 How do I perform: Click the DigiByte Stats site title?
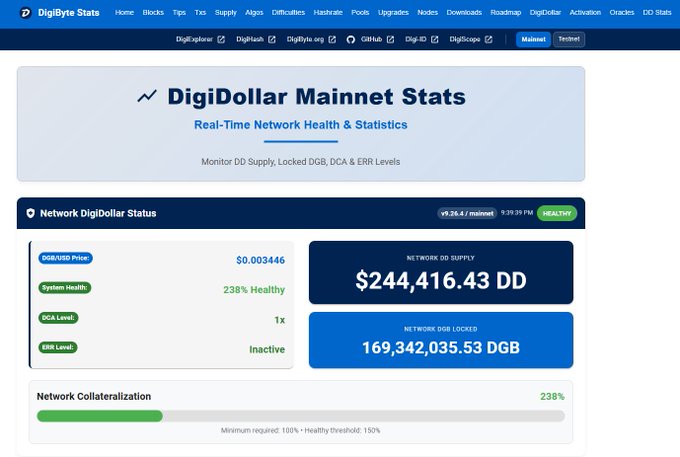(69, 13)
